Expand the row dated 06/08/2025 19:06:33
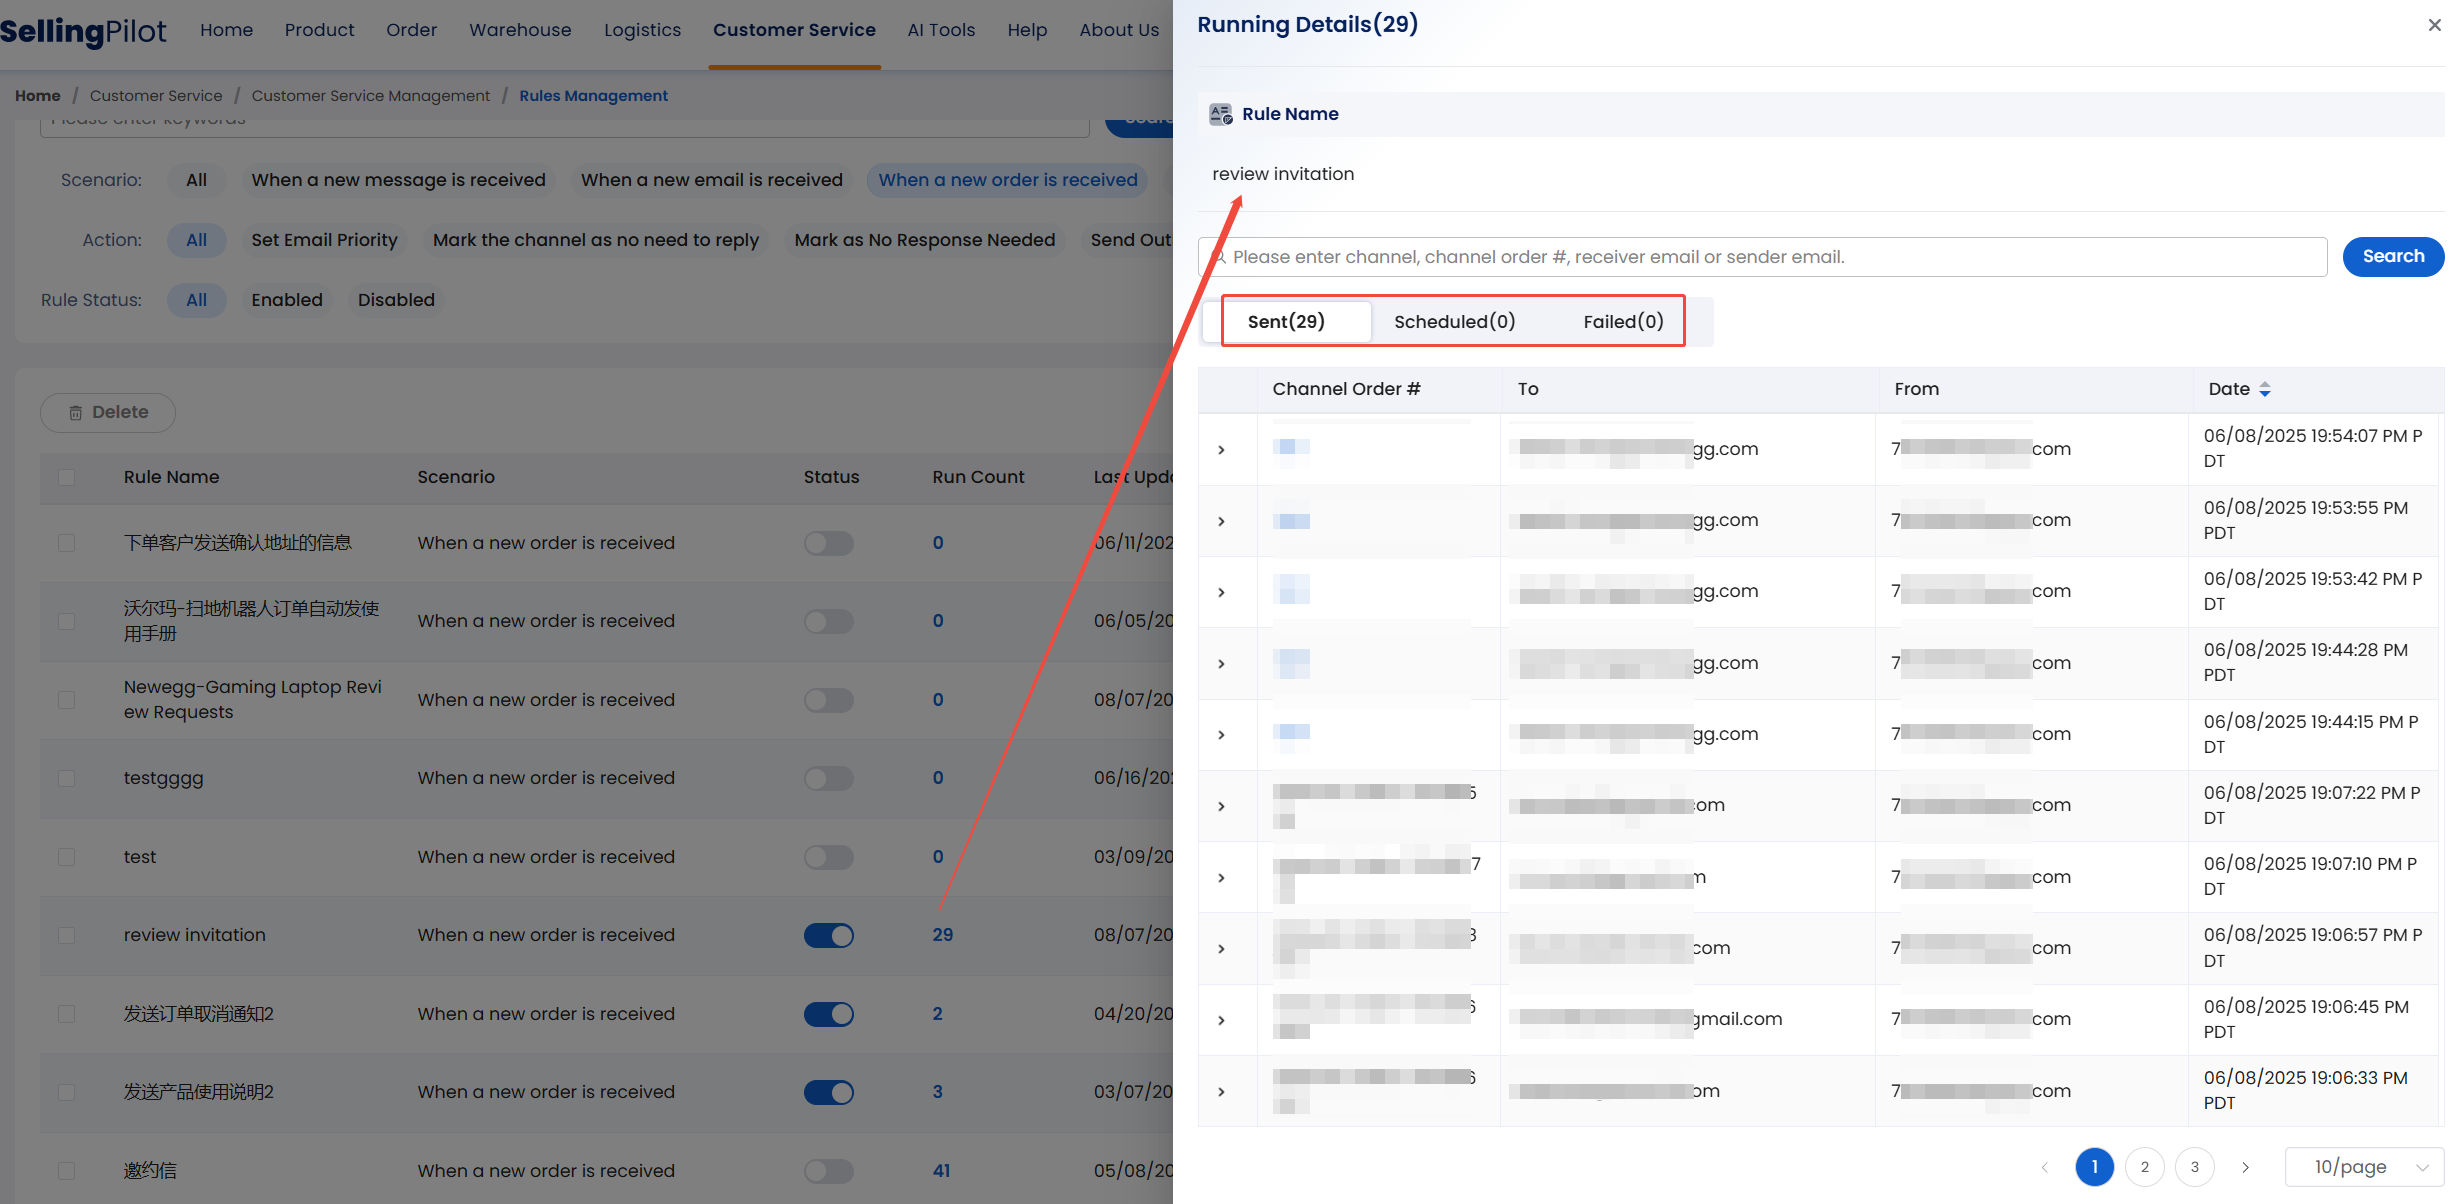This screenshot has width=2457, height=1204. [1221, 1092]
